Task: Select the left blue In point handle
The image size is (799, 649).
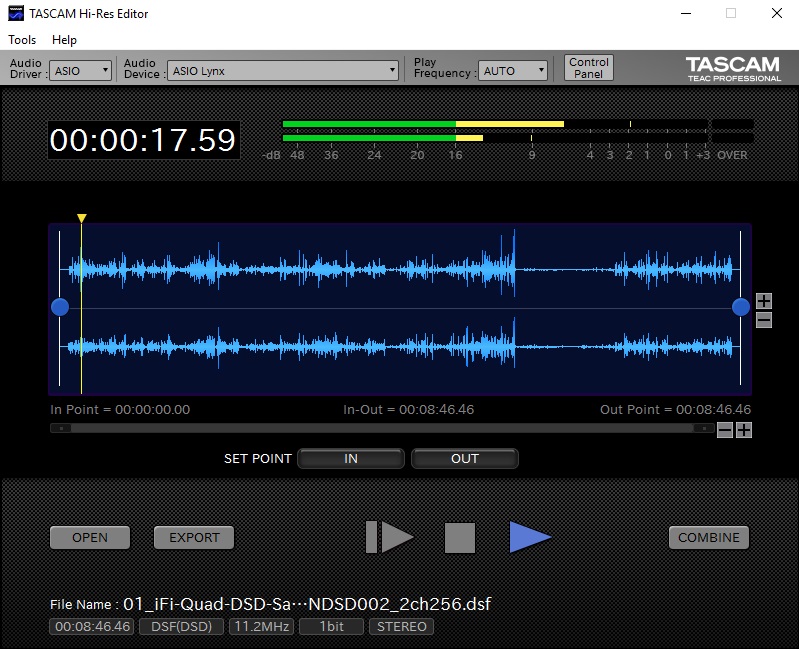Action: pyautogui.click(x=60, y=307)
